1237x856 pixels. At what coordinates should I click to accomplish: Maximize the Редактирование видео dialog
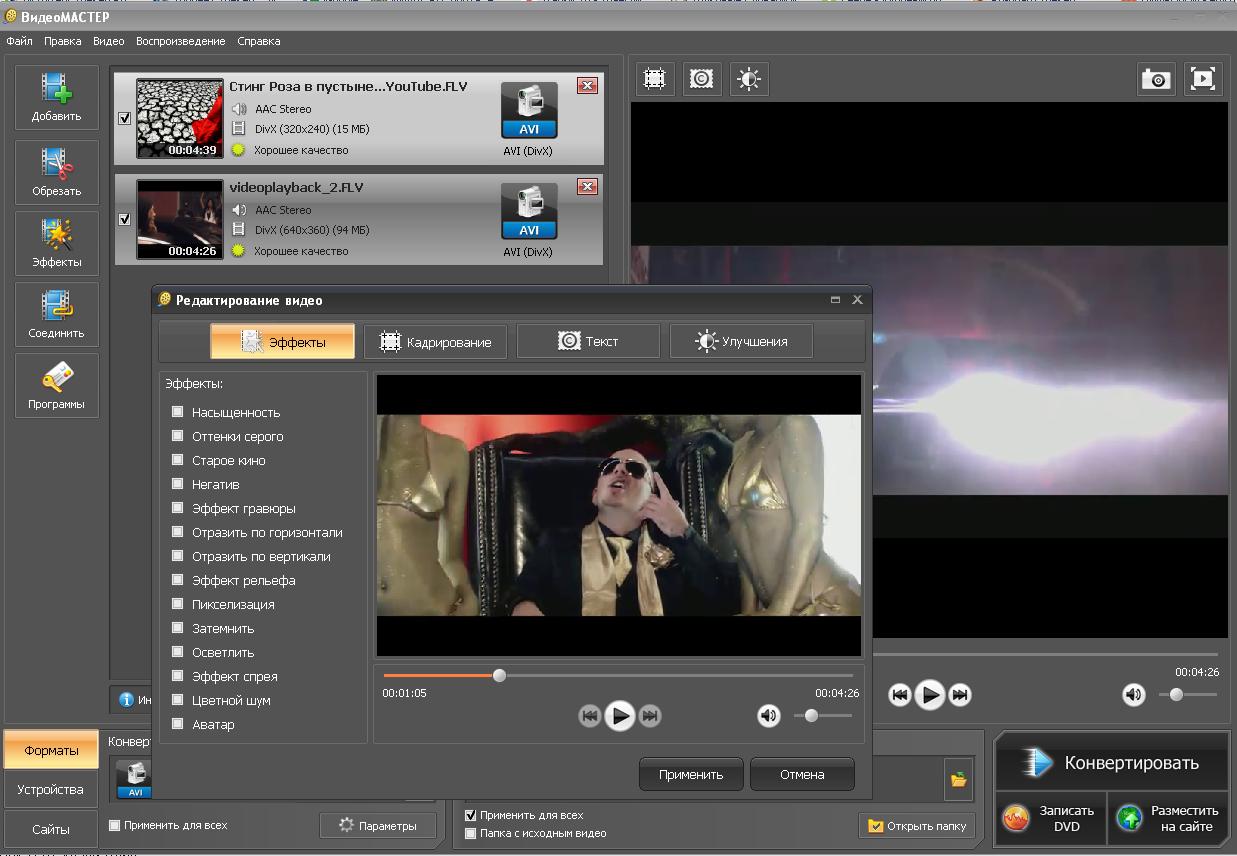835,299
